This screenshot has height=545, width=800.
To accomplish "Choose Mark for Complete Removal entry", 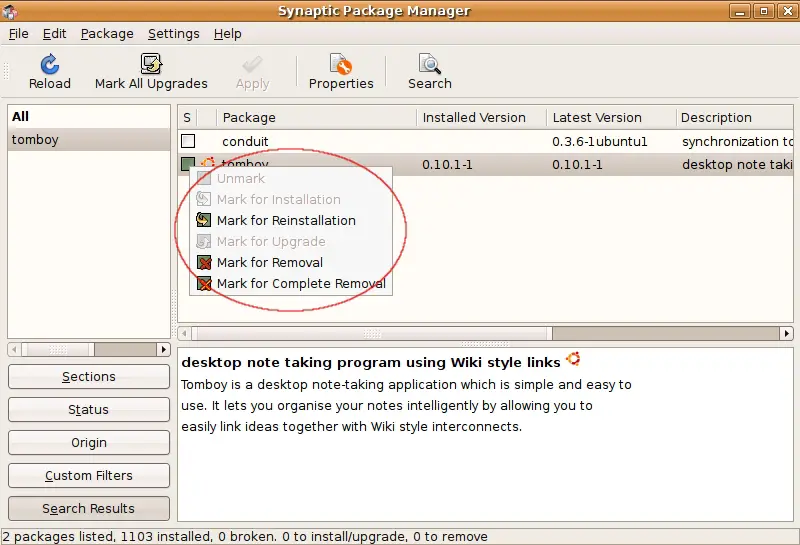I will (x=291, y=283).
